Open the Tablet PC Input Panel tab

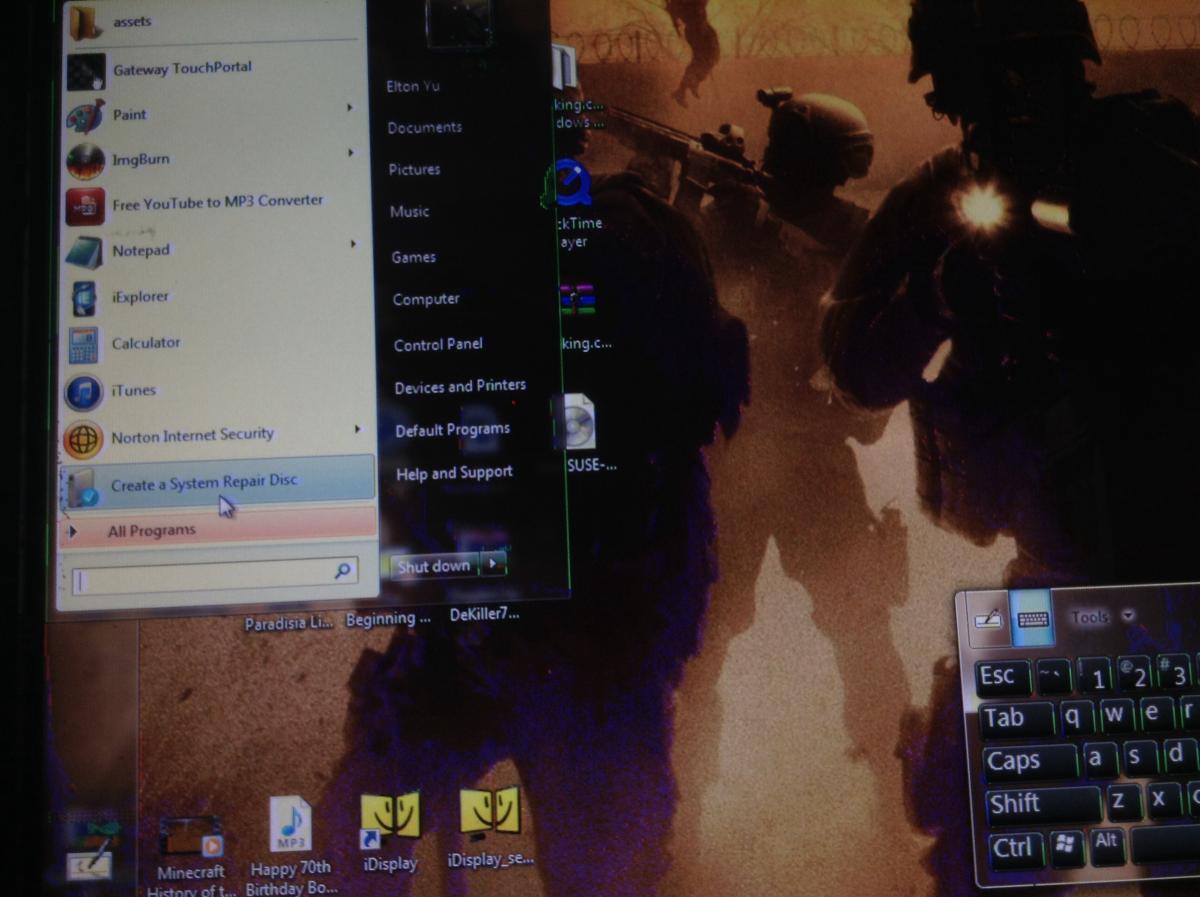point(92,852)
